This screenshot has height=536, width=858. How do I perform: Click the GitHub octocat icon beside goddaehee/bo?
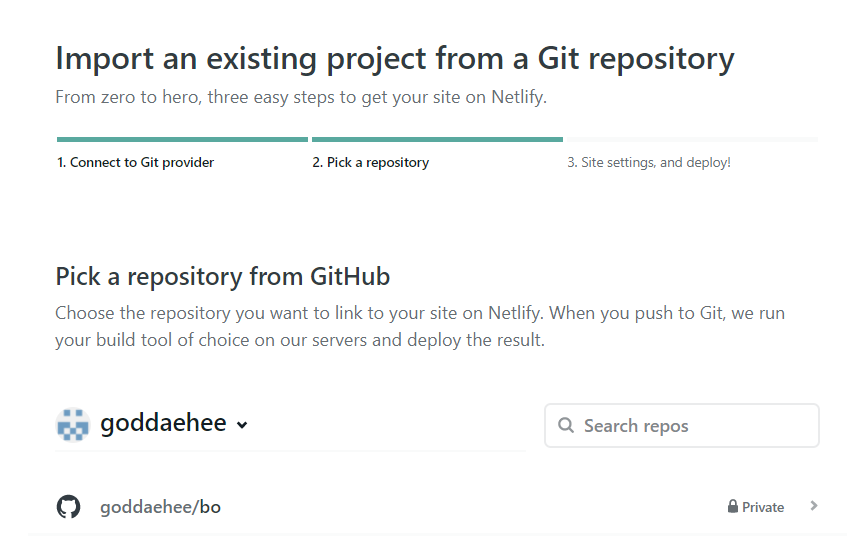[x=68, y=507]
